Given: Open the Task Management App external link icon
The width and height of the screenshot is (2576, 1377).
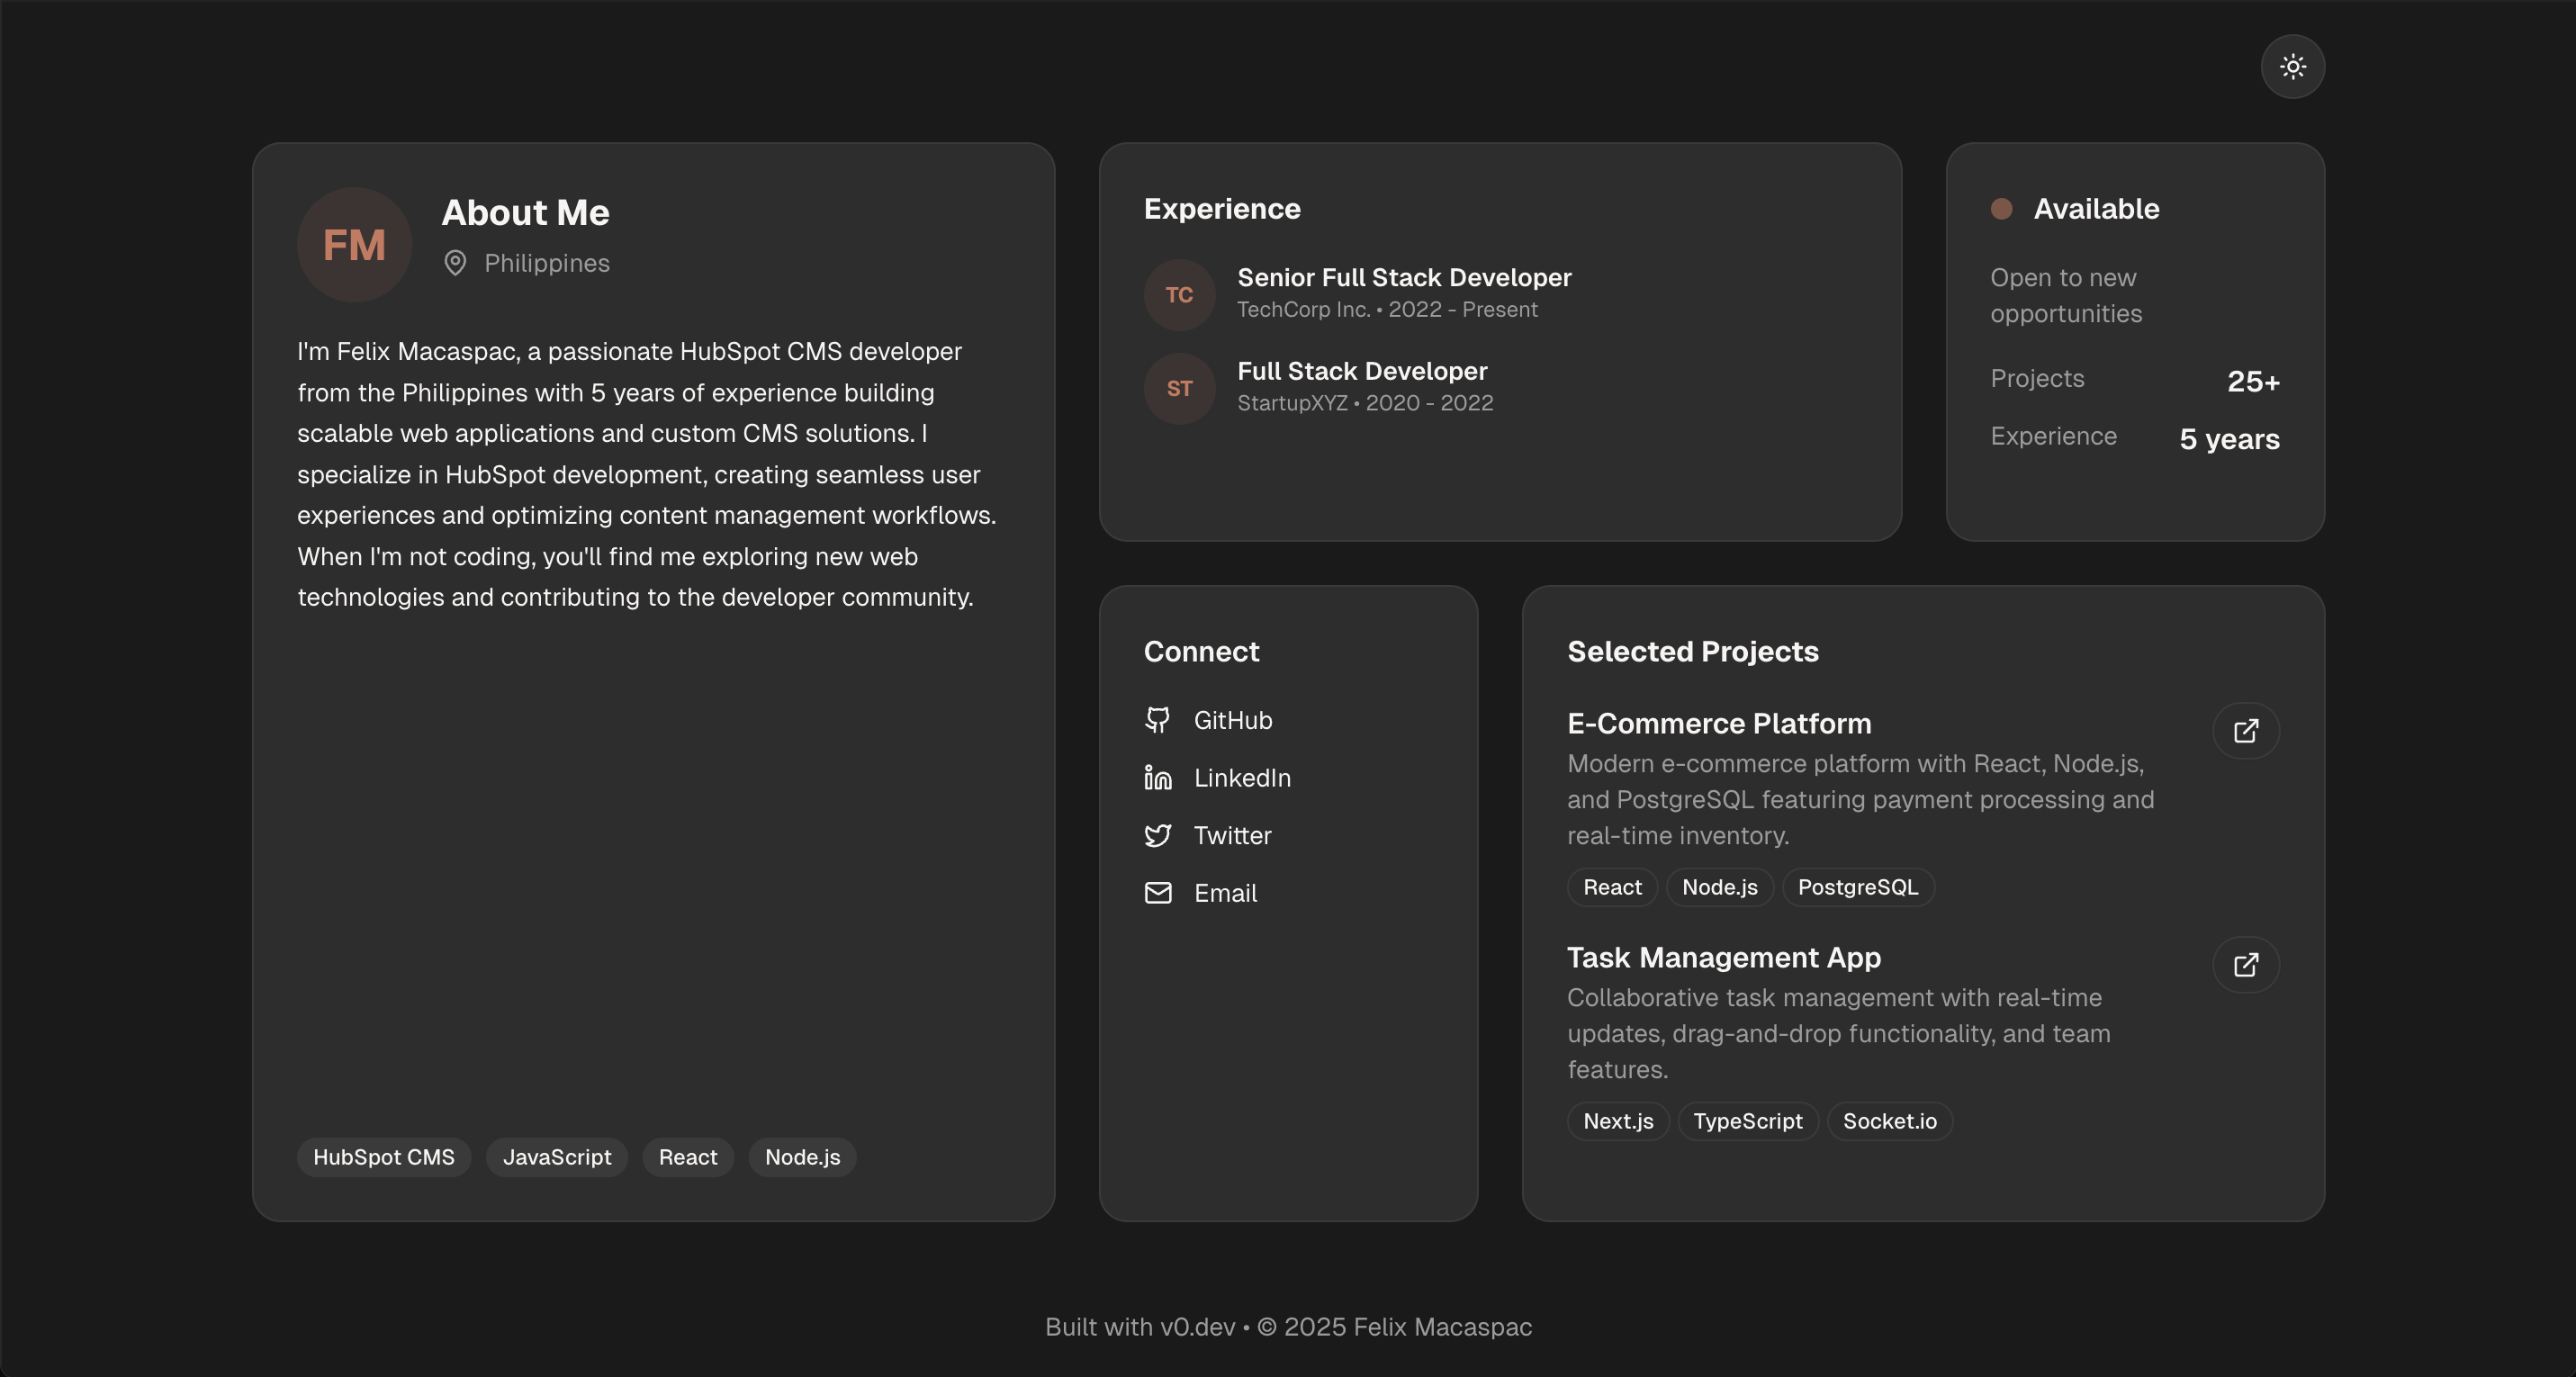Looking at the screenshot, I should pos(2246,964).
